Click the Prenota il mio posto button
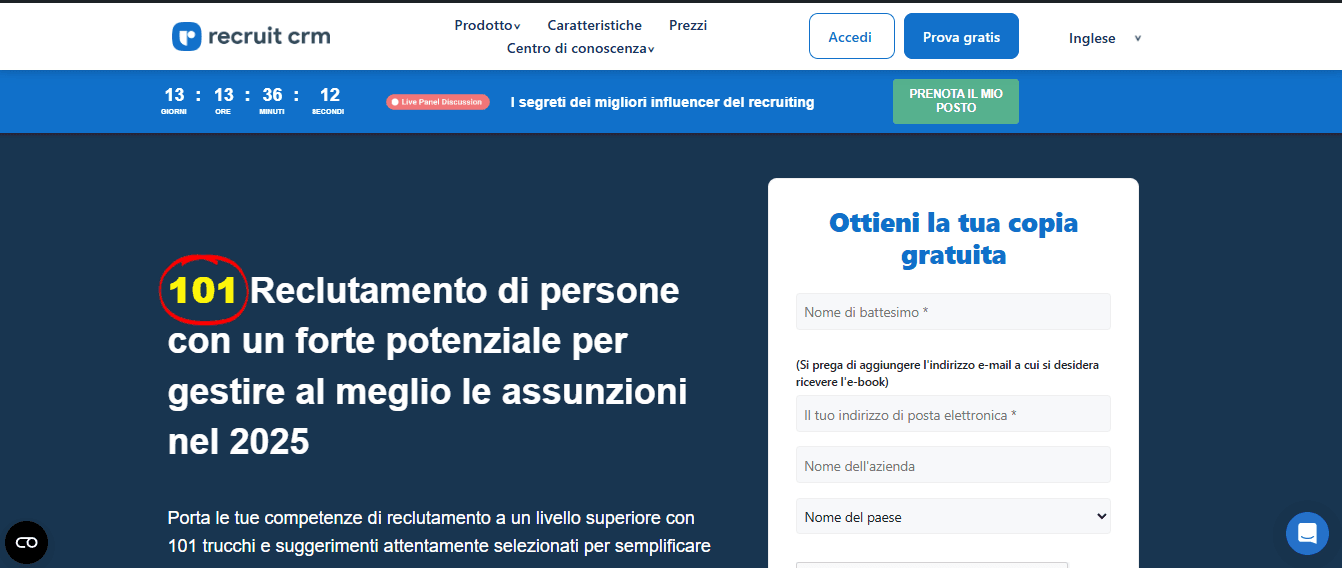Image resolution: width=1342 pixels, height=568 pixels. tap(955, 101)
